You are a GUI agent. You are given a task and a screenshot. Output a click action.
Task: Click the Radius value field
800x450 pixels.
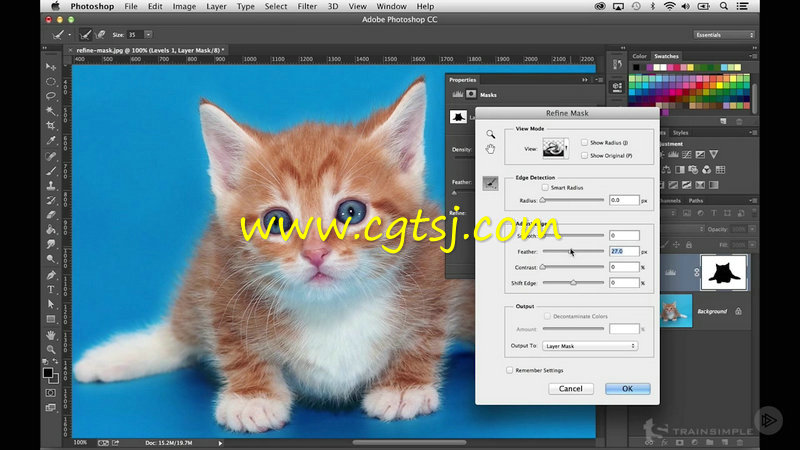624,200
